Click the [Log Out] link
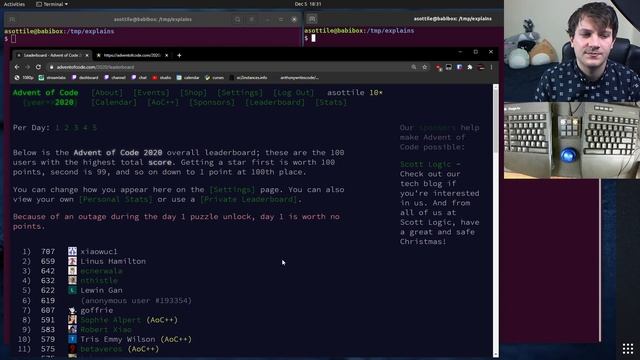This screenshot has width=640, height=360. [x=293, y=93]
